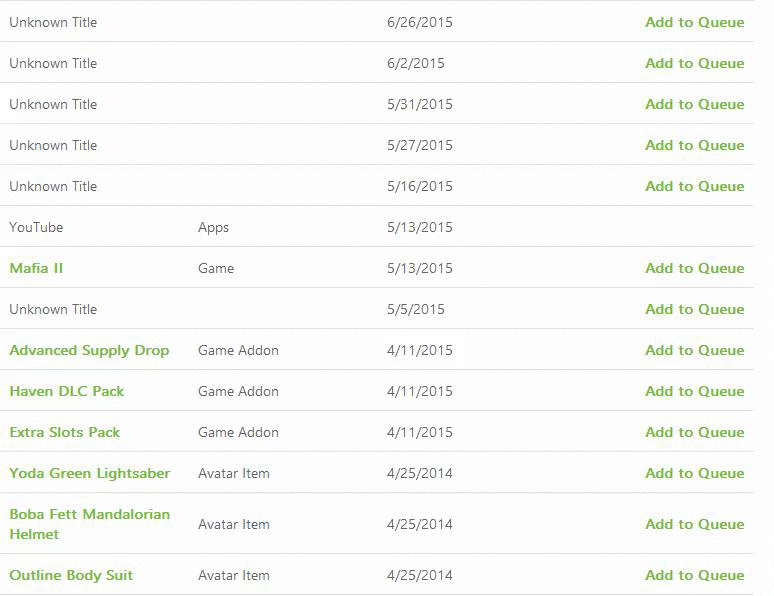Add the 5/27/2015 item to queue

pos(694,145)
